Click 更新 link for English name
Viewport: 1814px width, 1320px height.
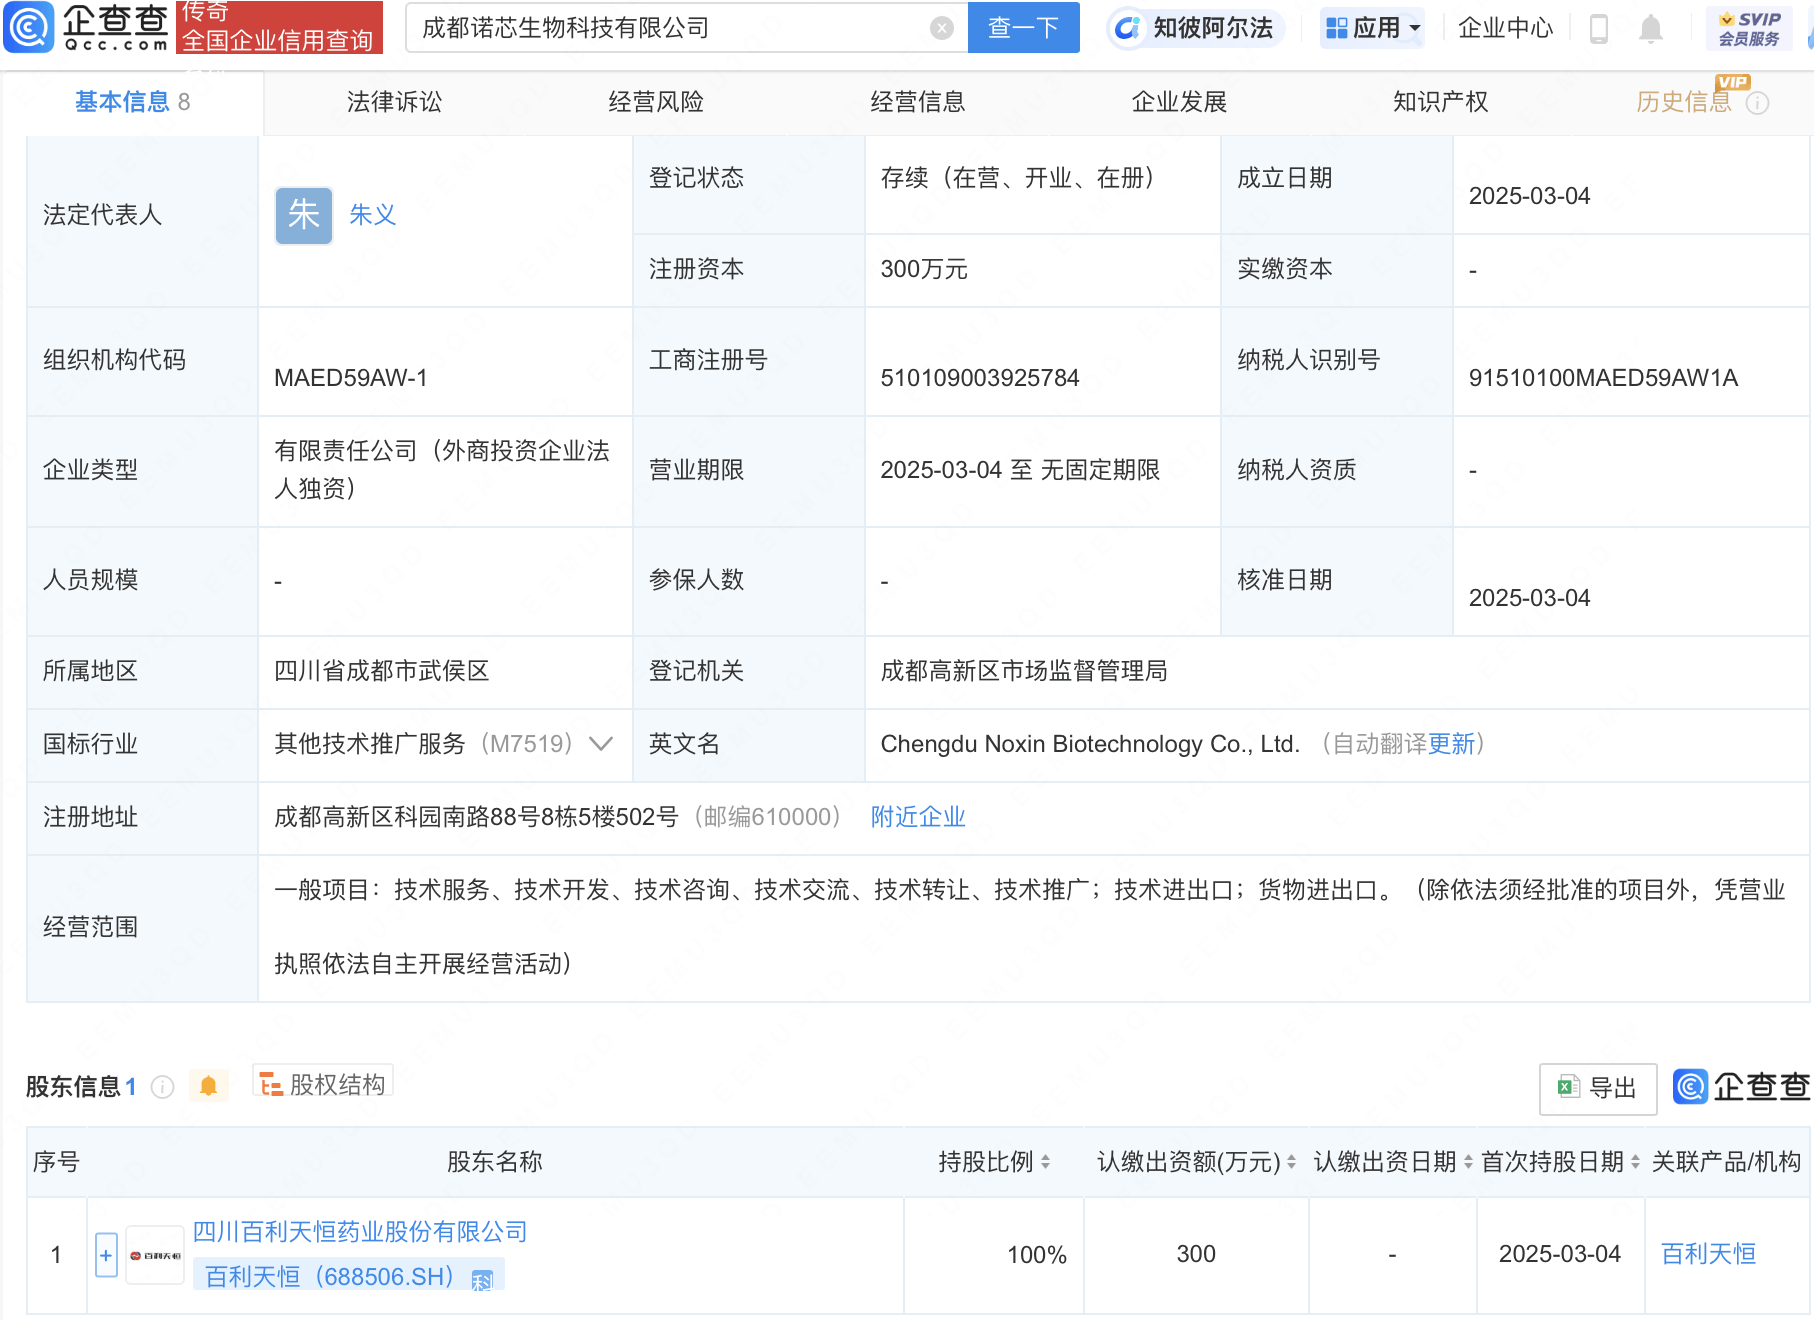click(x=1452, y=744)
